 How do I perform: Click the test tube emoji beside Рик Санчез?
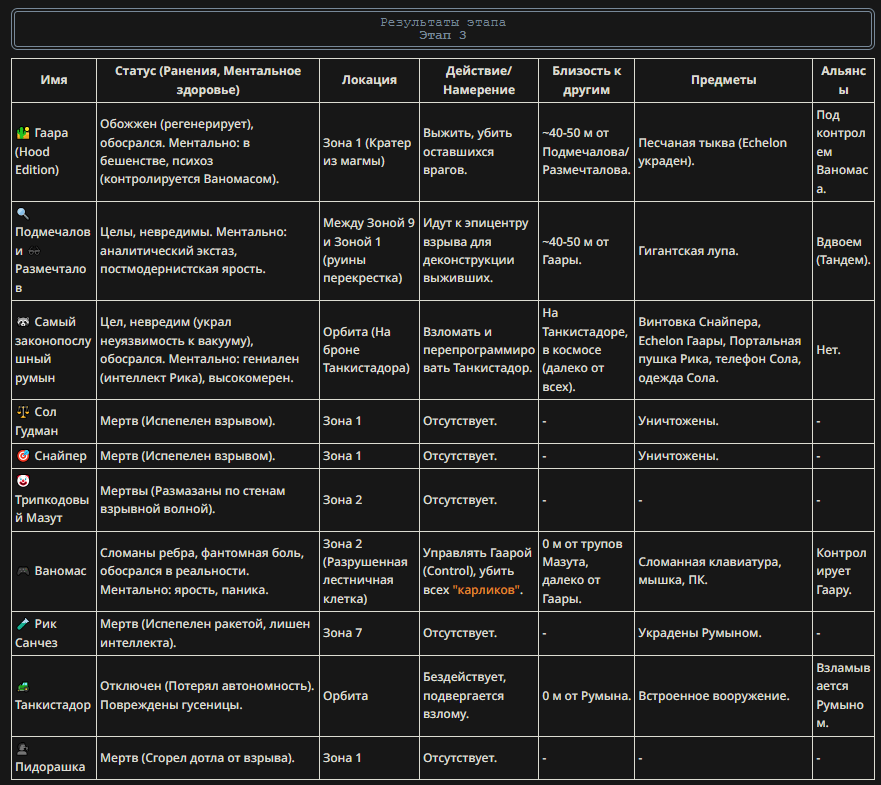point(23,624)
